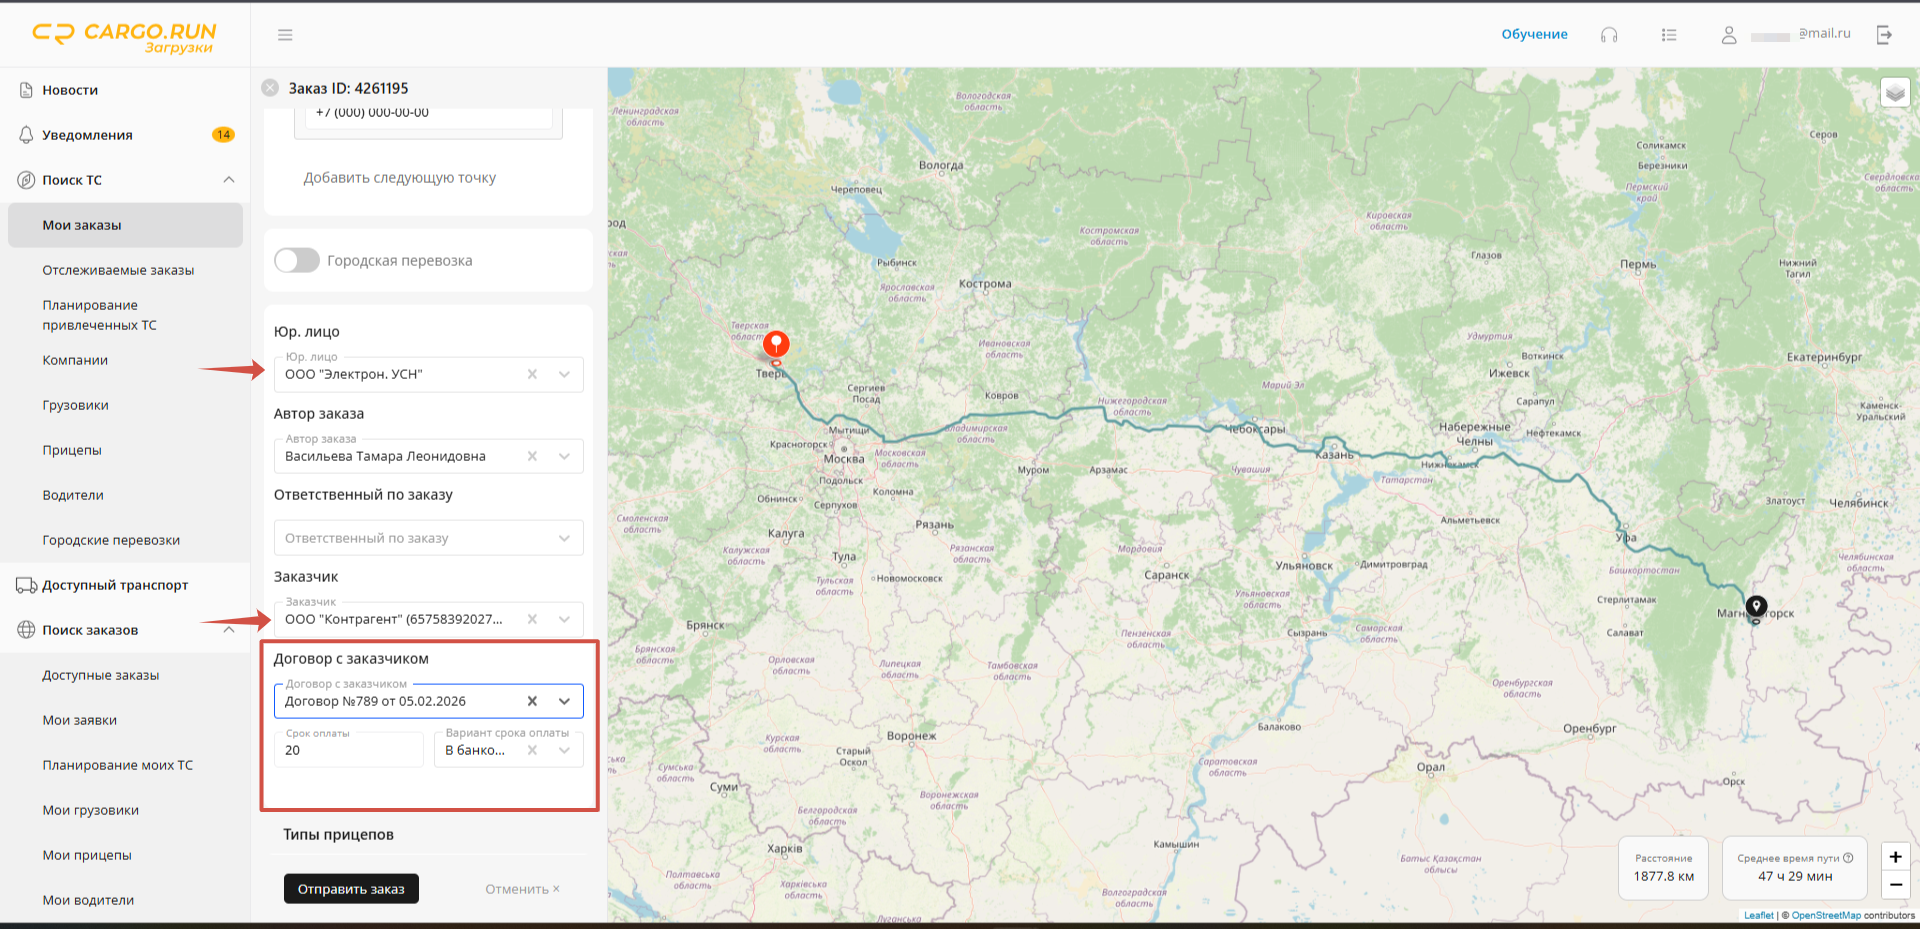Screen dimensions: 1920x929
Task: Open Доступные заказы
Action: click(x=101, y=675)
